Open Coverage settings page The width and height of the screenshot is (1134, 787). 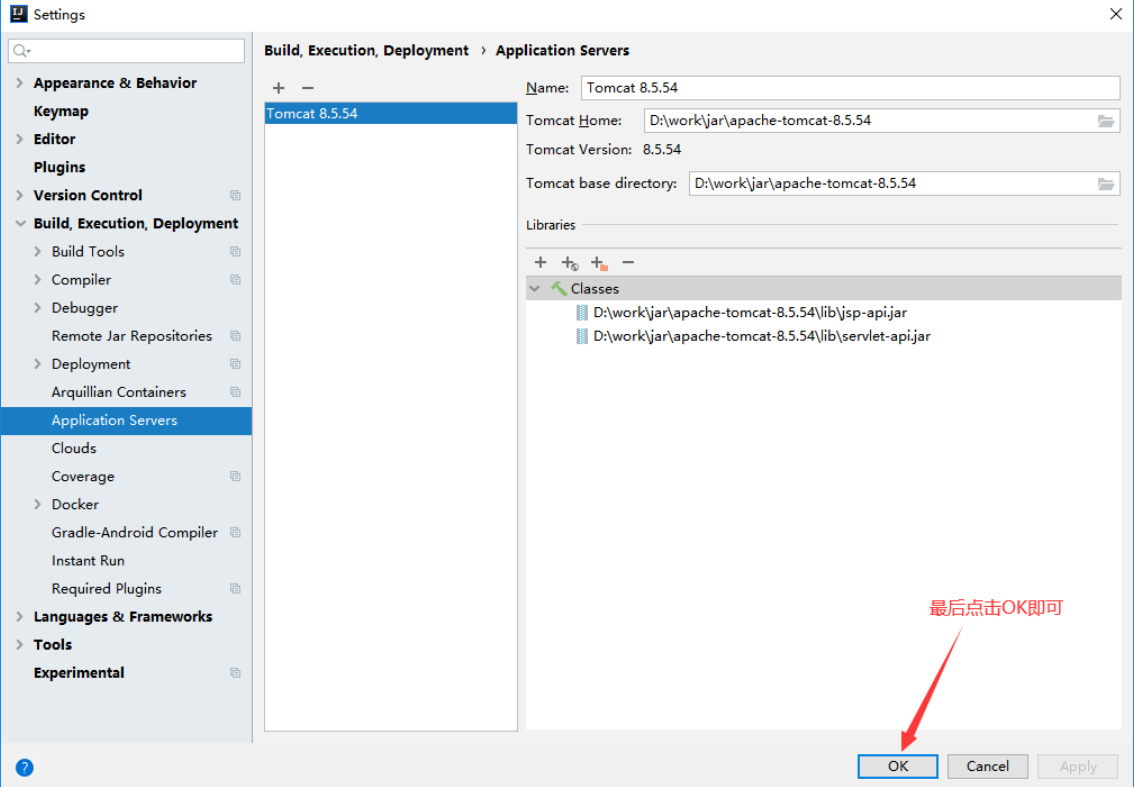point(83,477)
